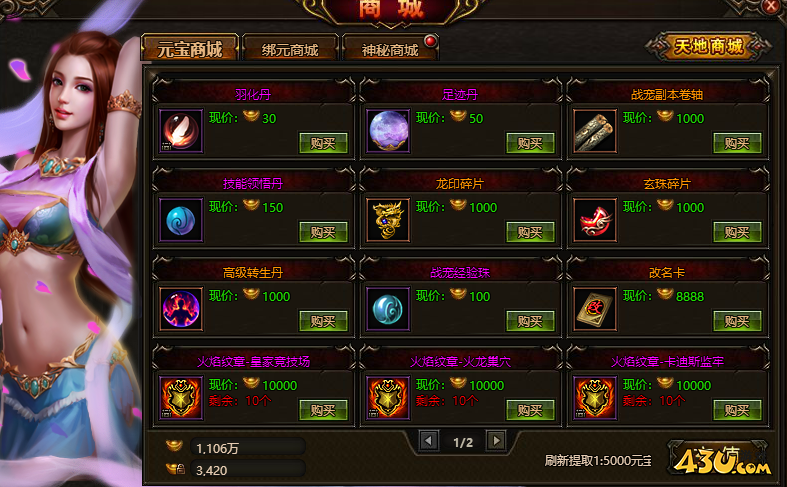Click 购买 for 改名卡

pos(737,321)
